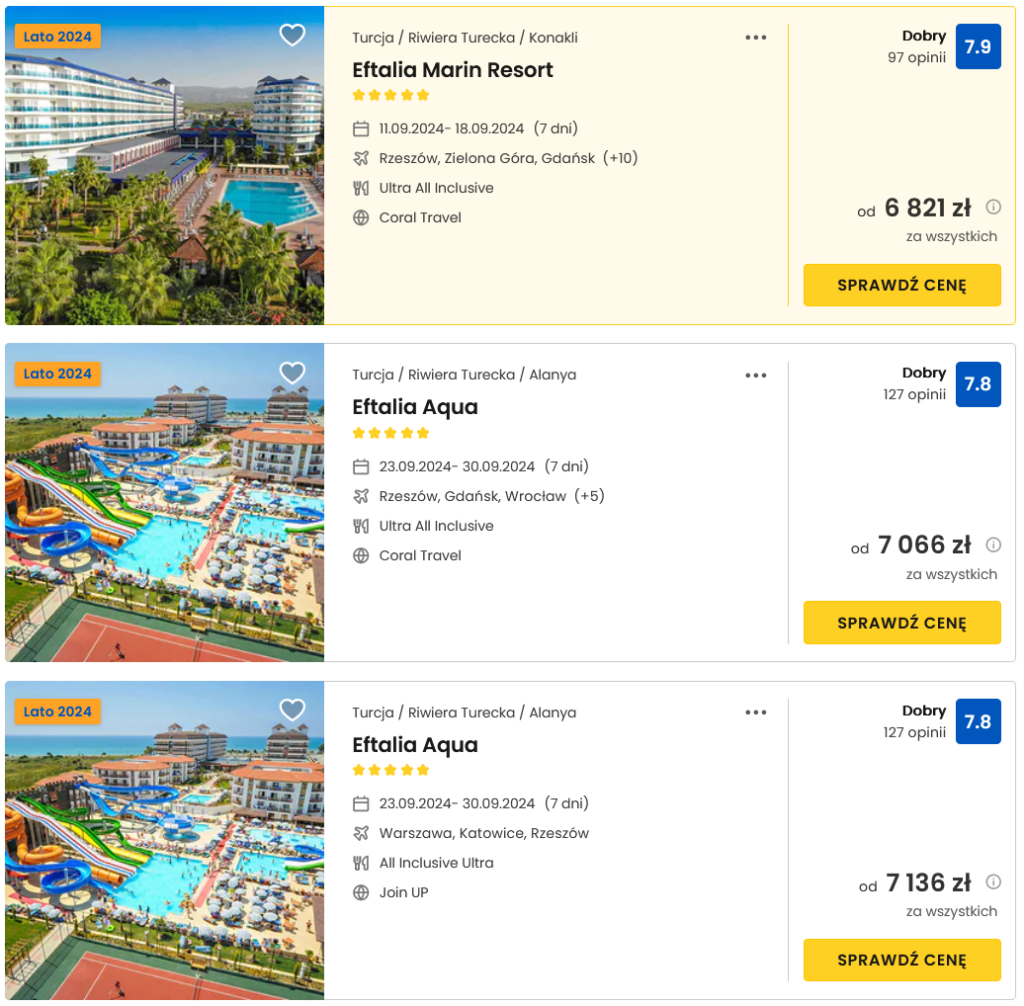Toggle heart on Join UP Eftalia Aqua
The height and width of the screenshot is (1006, 1024).
point(292,711)
